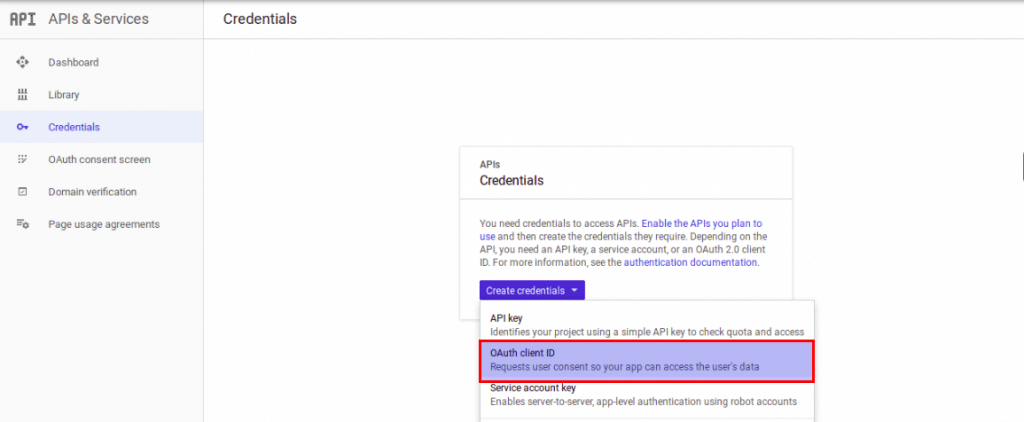The image size is (1024, 422).
Task: Click the Dashboard sidebar icon
Action: click(x=22, y=62)
